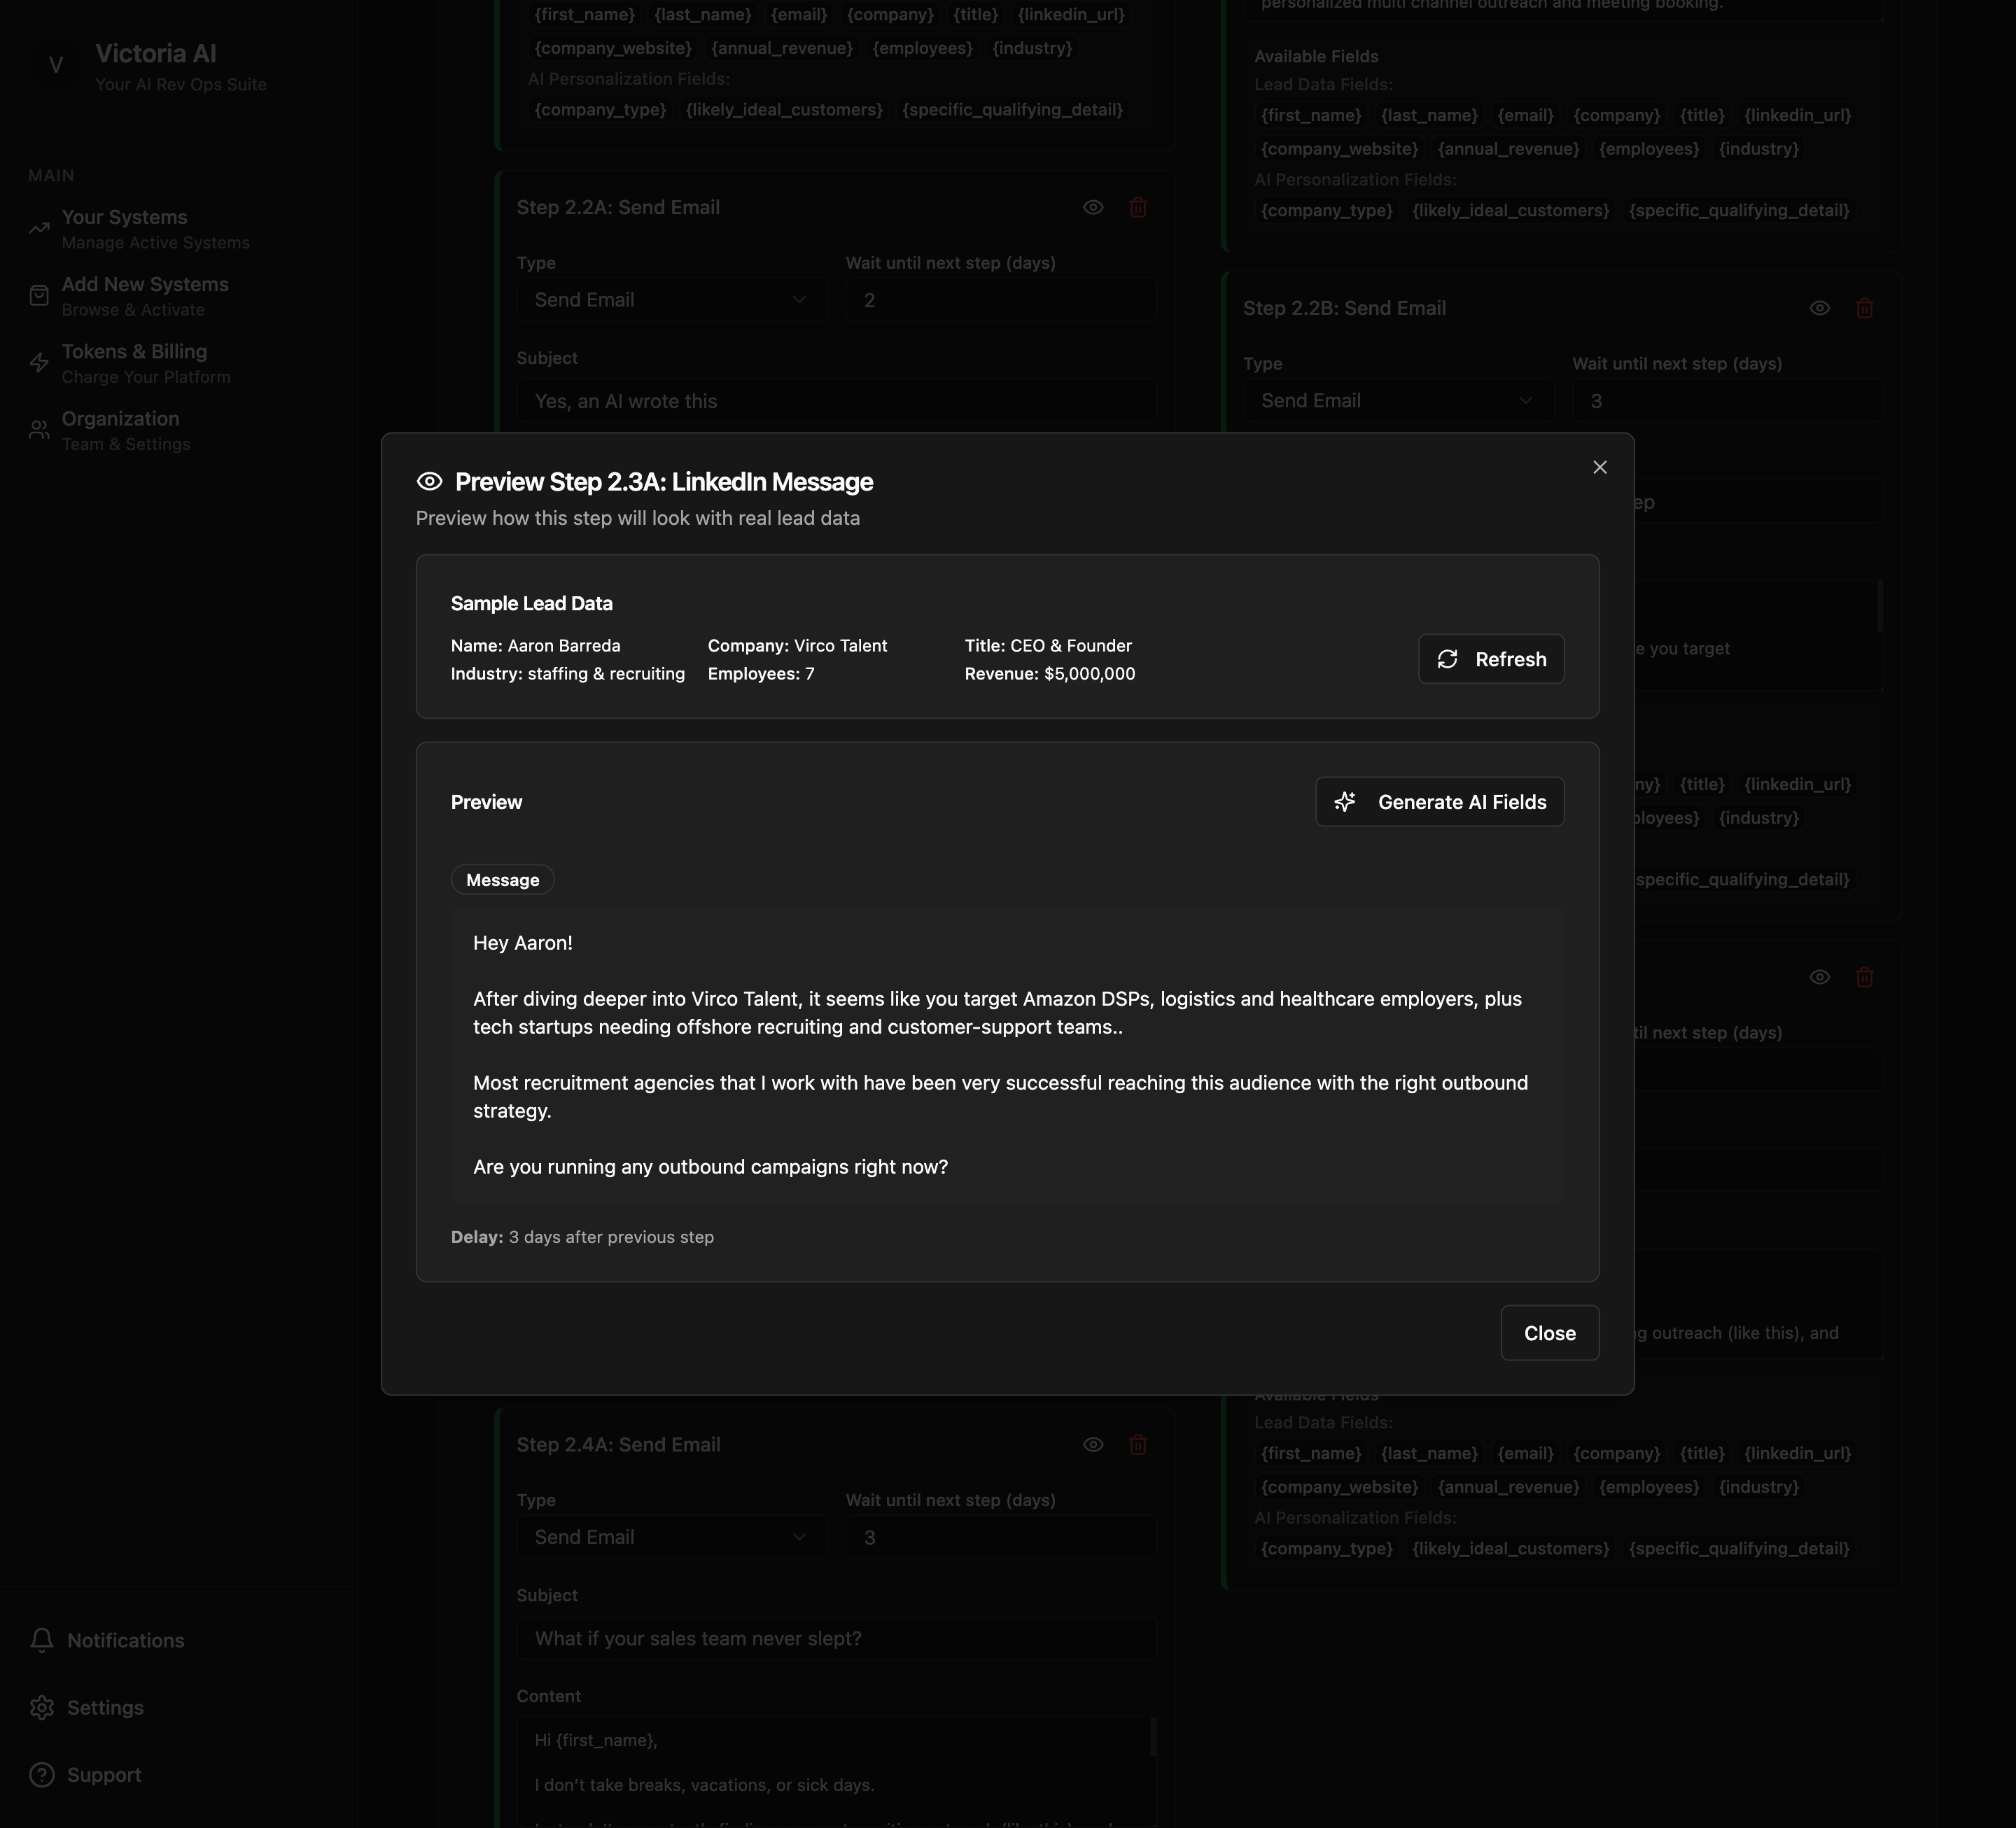Close the preview dialog with X icon
The height and width of the screenshot is (1828, 2016).
coord(1599,467)
